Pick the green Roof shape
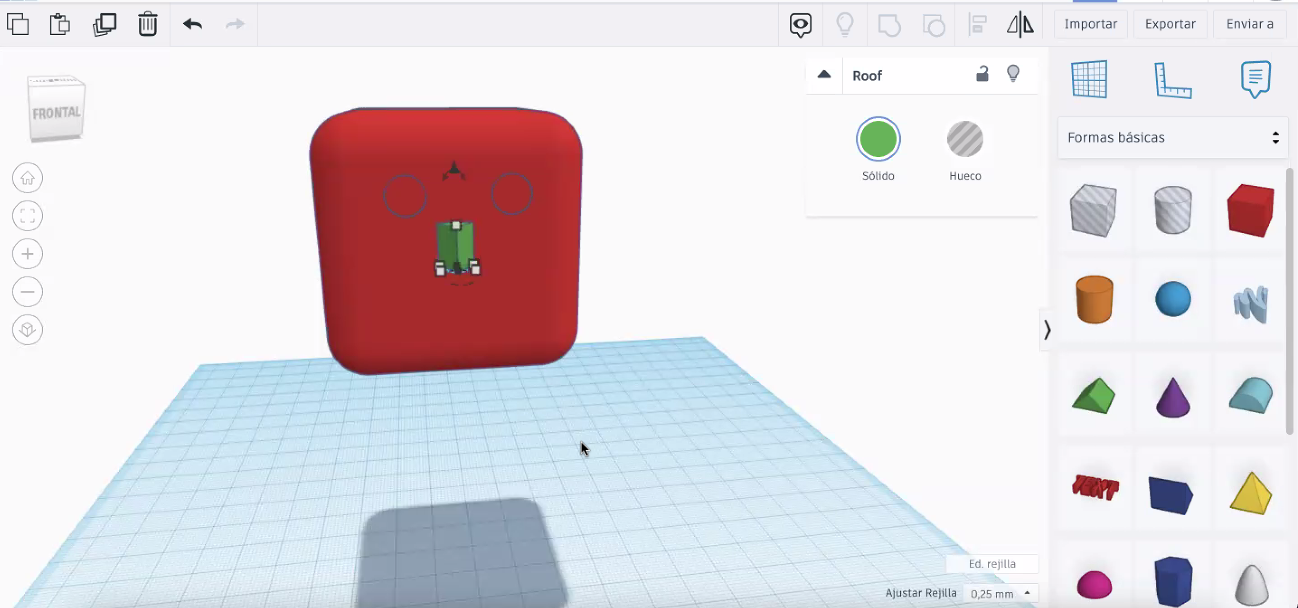The image size is (1298, 608). [1093, 395]
